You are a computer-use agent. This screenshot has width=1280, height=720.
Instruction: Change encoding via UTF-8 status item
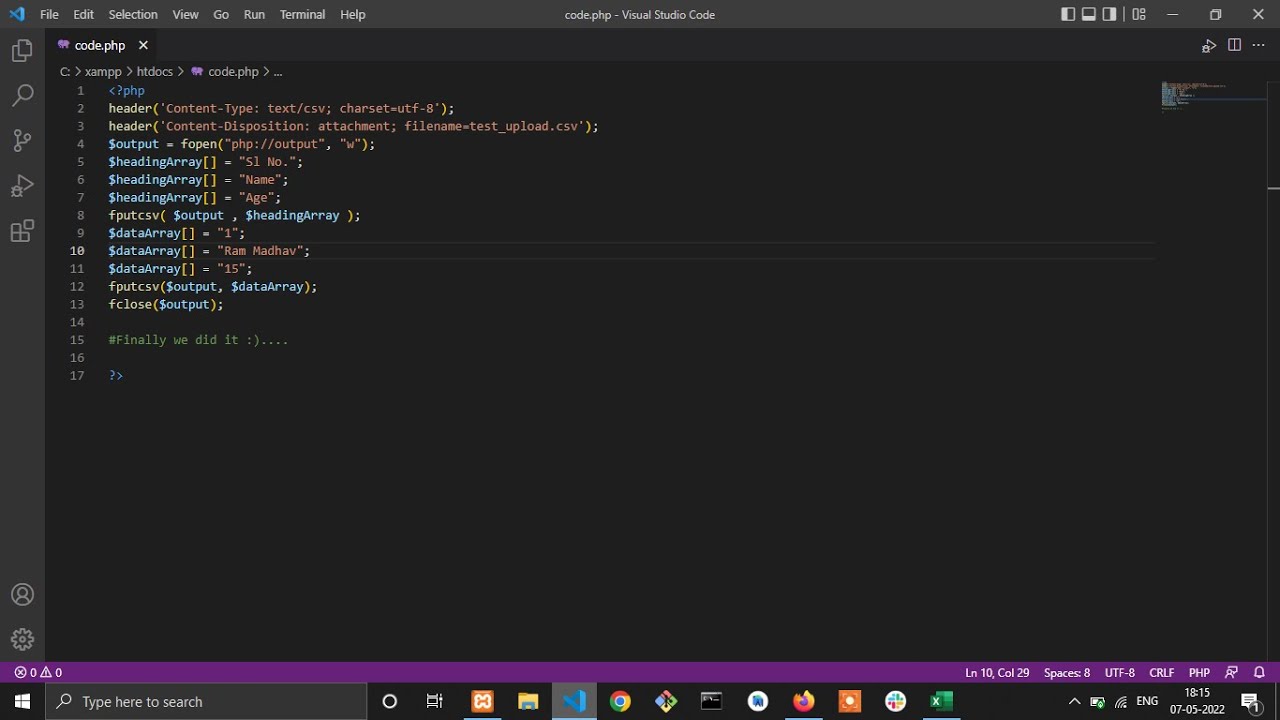coord(1119,673)
